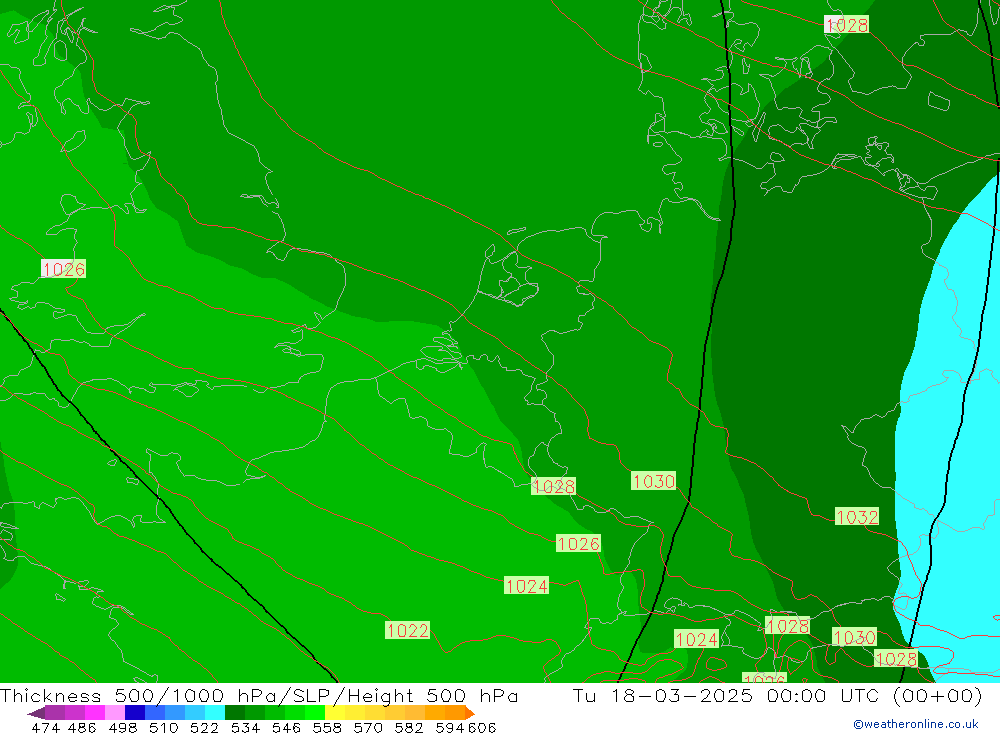Image resolution: width=1000 pixels, height=733 pixels.
Task: Click the (00+00) forecast offset text
Action: 936,695
